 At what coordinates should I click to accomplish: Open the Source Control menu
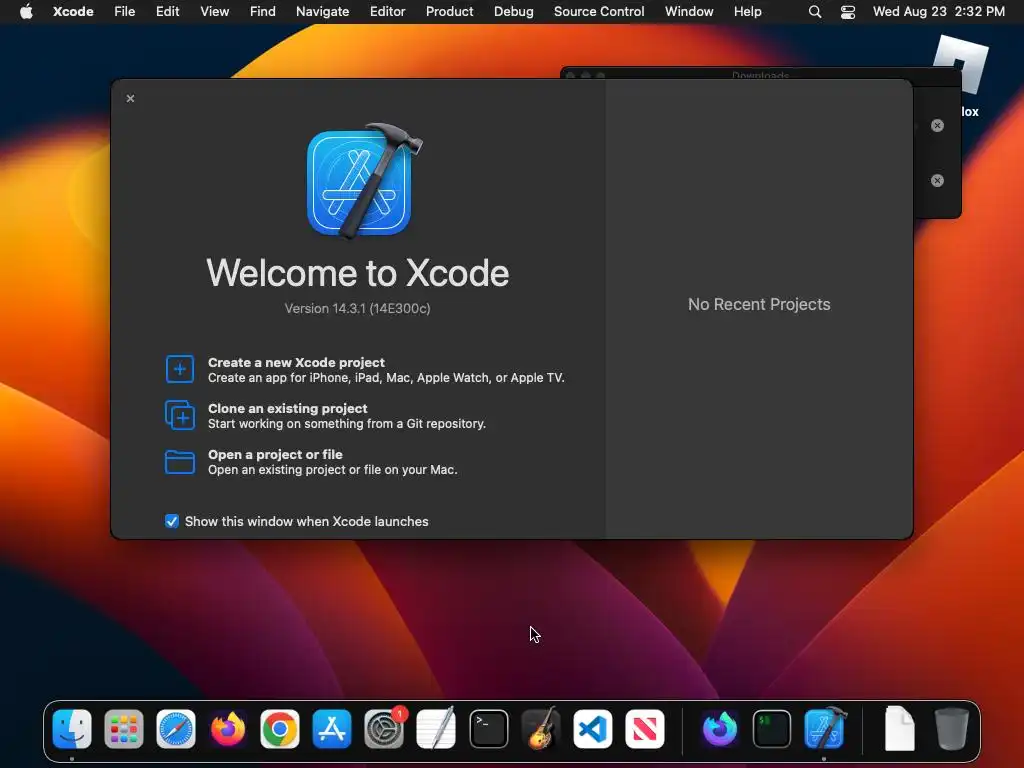pyautogui.click(x=599, y=11)
